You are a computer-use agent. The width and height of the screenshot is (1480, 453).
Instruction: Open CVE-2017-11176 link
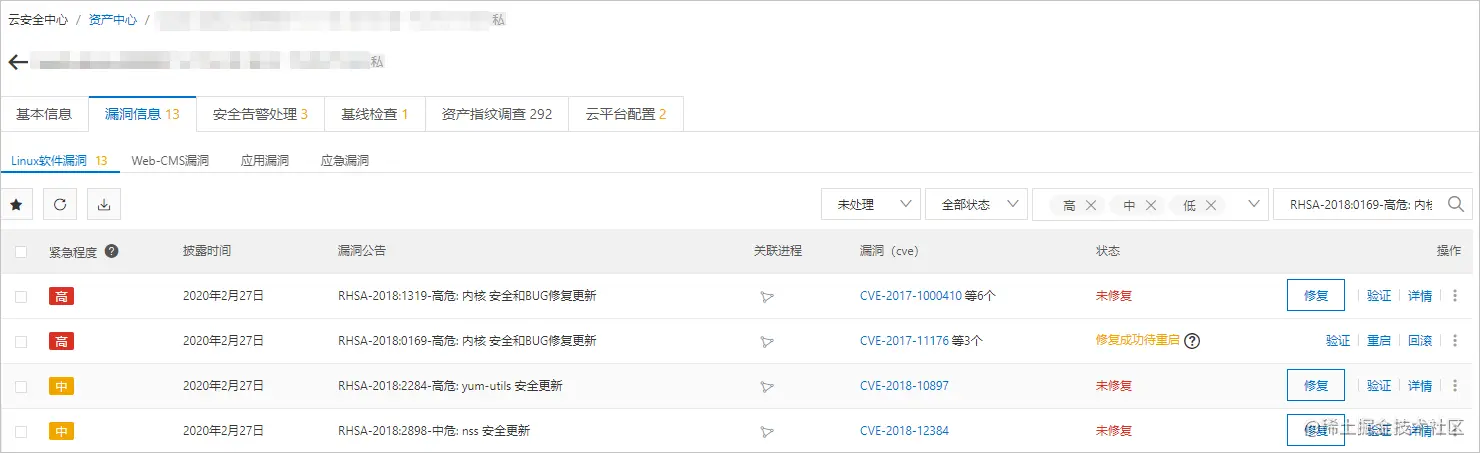[x=904, y=341]
